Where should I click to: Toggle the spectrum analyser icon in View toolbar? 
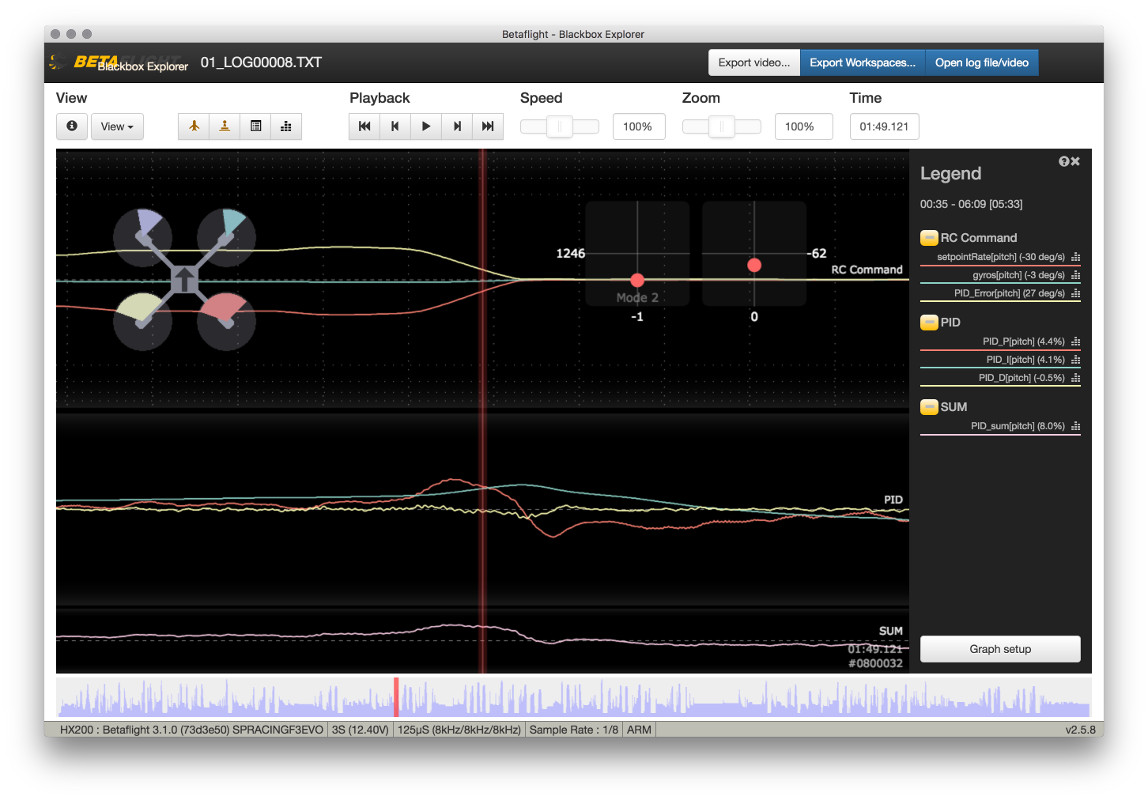point(286,126)
